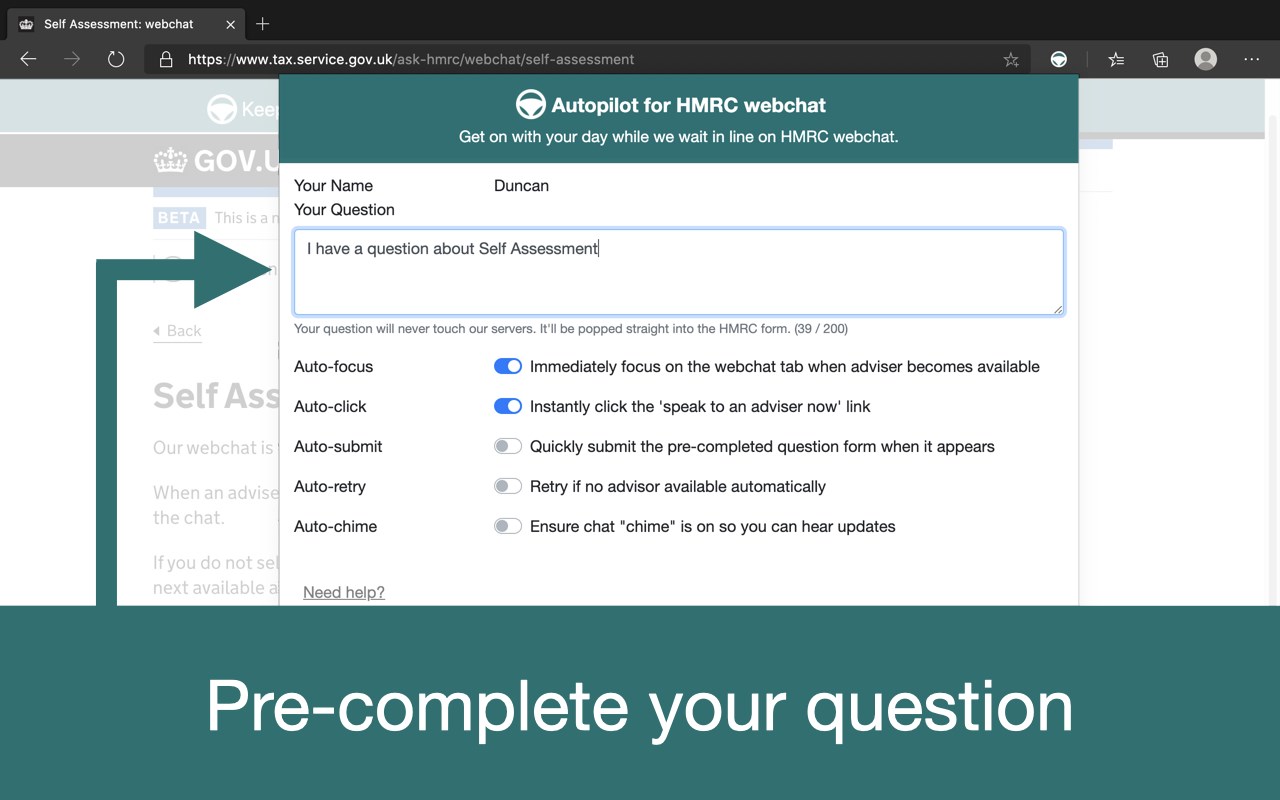This screenshot has width=1280, height=800.
Task: Click 'Retry if no advisor available automatically' text
Action: click(678, 487)
